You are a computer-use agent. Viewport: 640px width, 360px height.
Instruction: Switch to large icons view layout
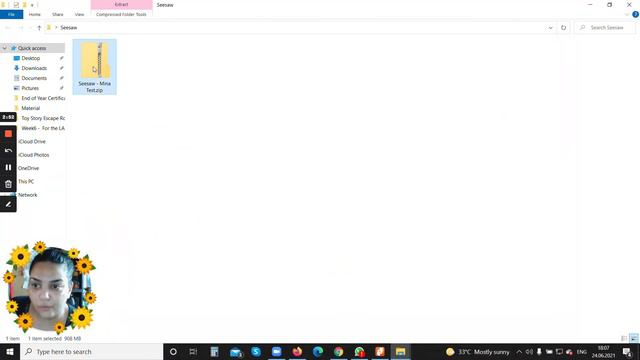[x=633, y=338]
